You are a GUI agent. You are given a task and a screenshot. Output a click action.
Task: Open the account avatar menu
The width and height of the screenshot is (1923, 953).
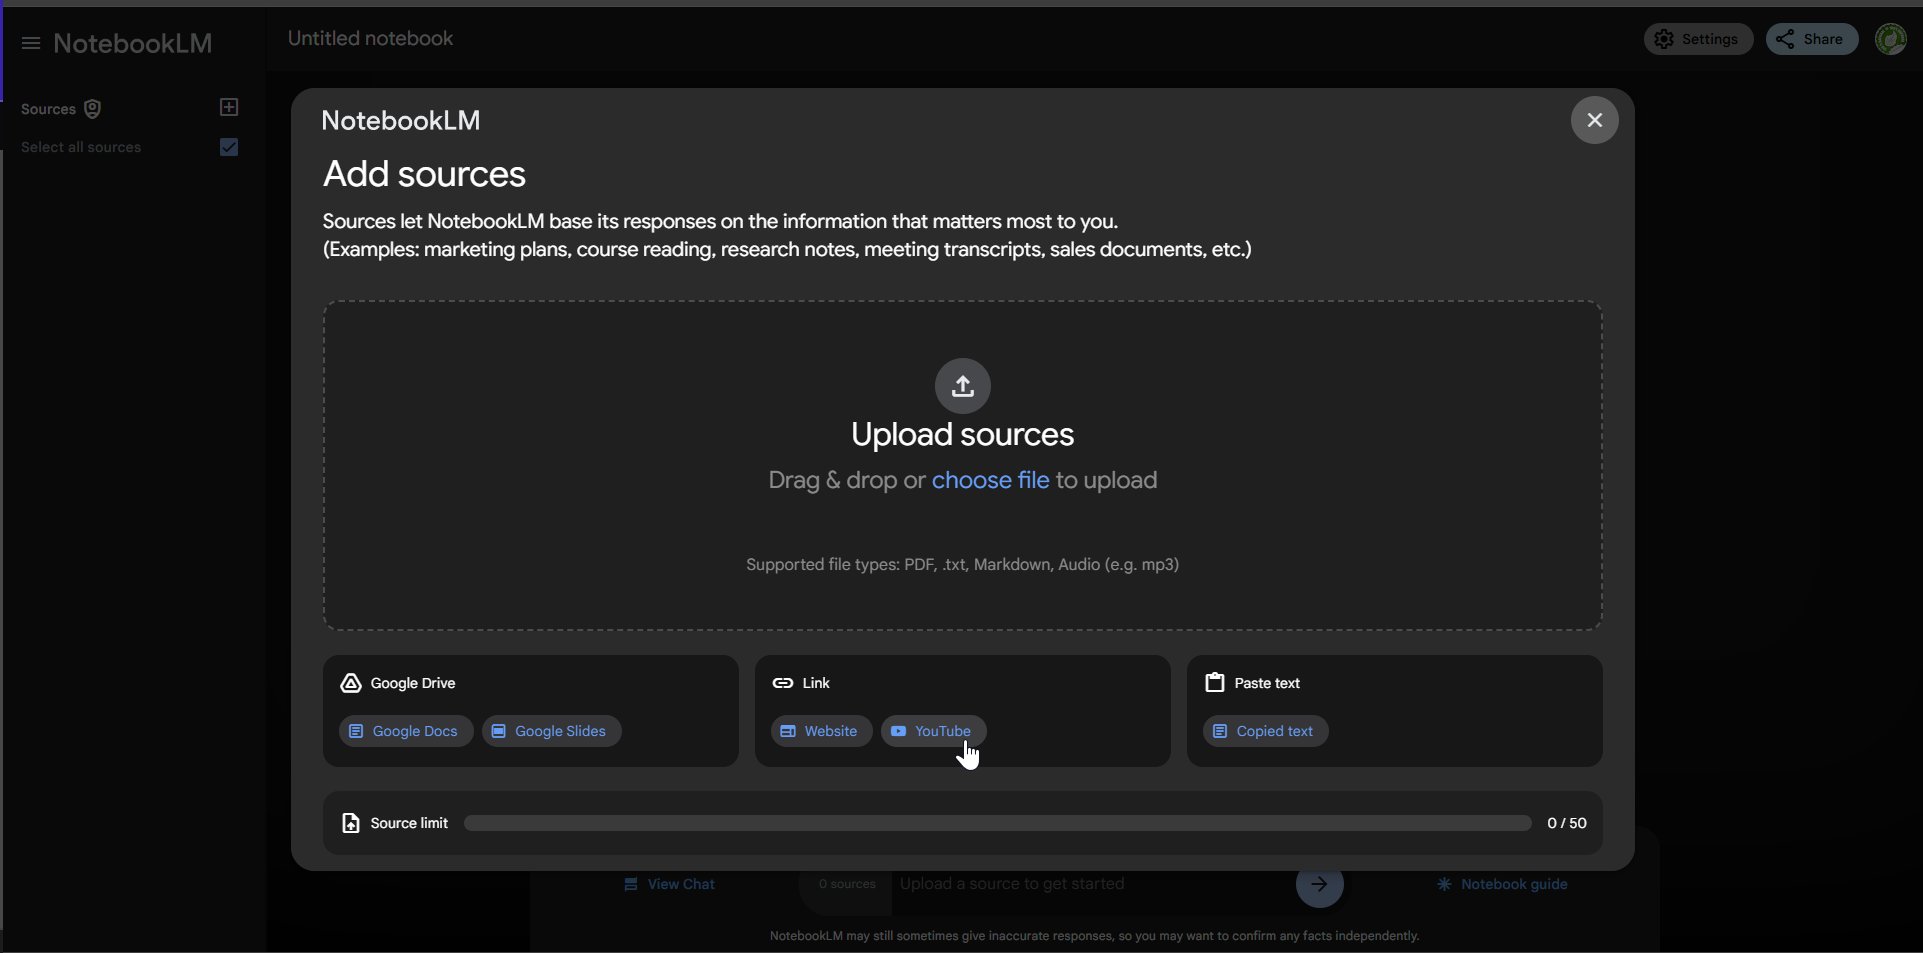point(1890,39)
